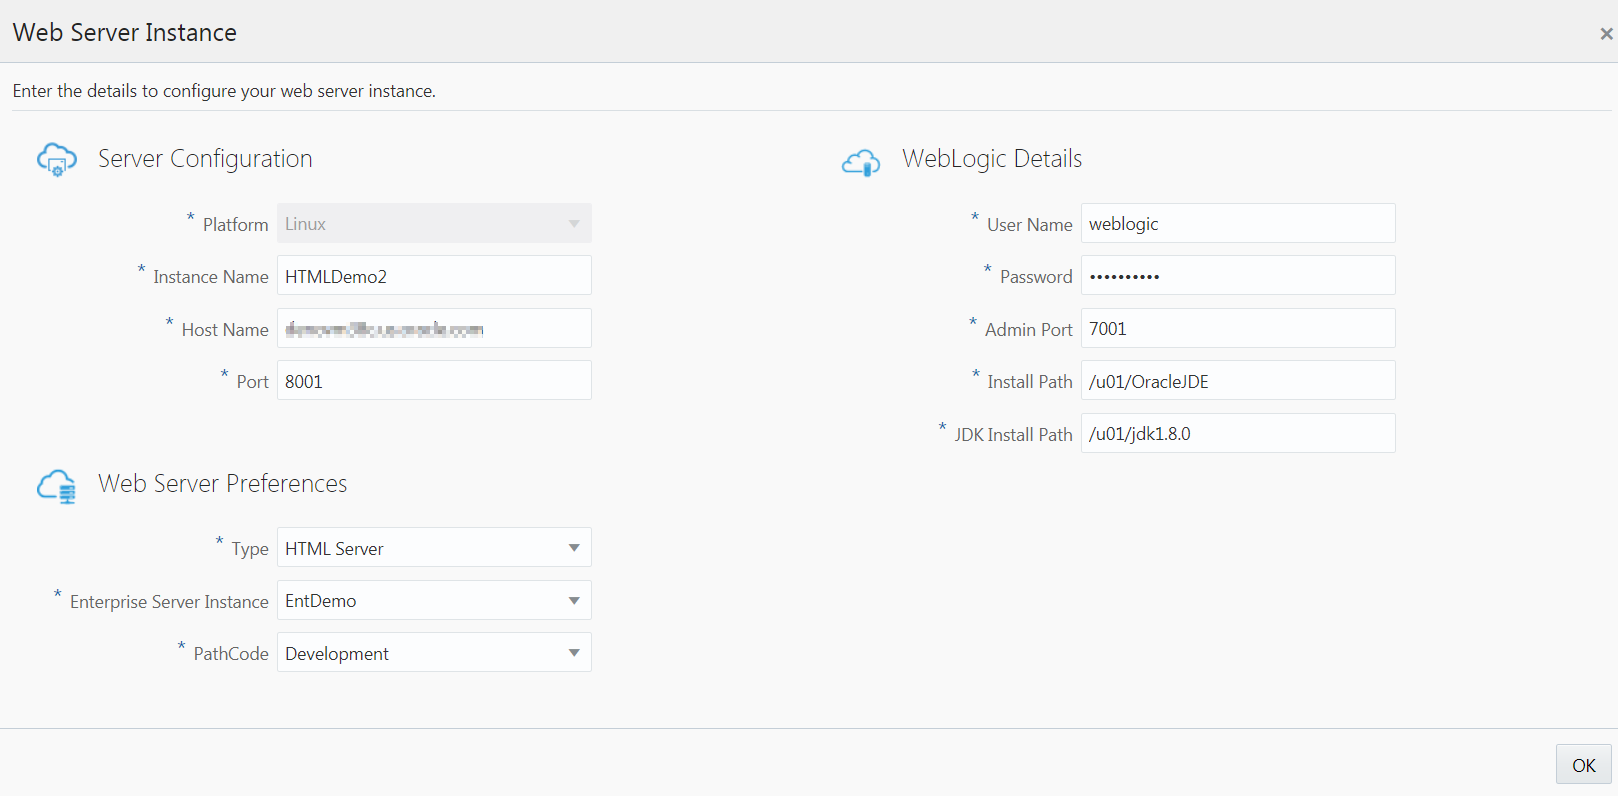The width and height of the screenshot is (1618, 796).
Task: Focus the Password field
Action: click(x=1238, y=276)
